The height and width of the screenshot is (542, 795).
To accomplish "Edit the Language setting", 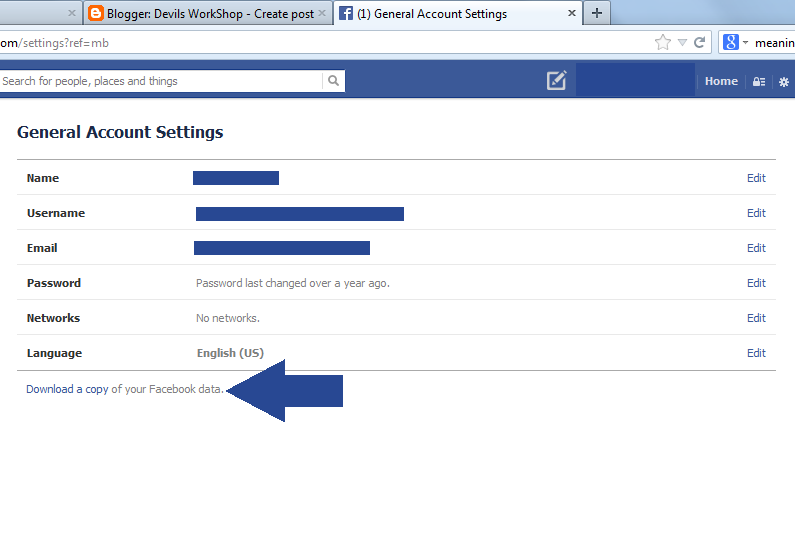I will click(x=756, y=353).
